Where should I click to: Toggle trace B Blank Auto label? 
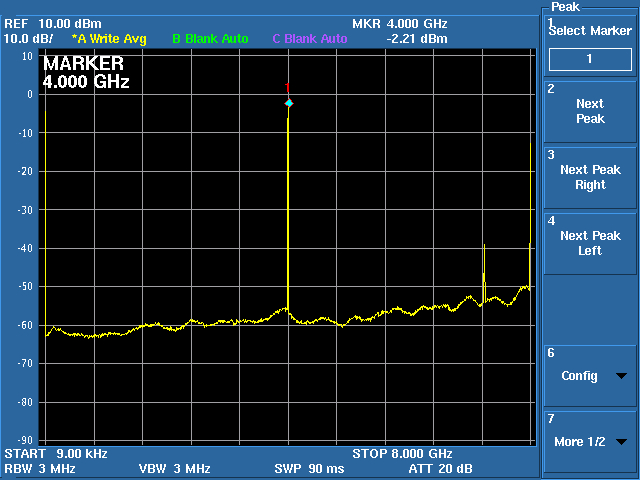coord(210,39)
